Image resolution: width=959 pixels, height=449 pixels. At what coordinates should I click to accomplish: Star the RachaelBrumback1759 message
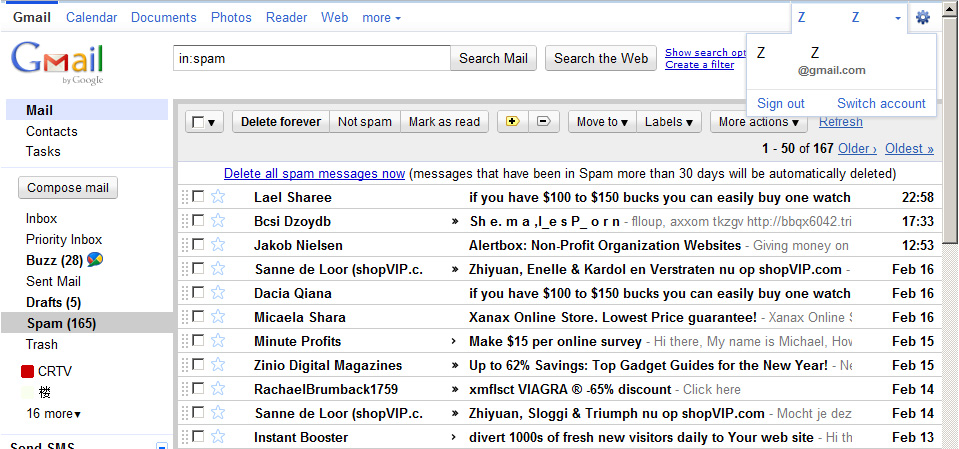pos(218,389)
